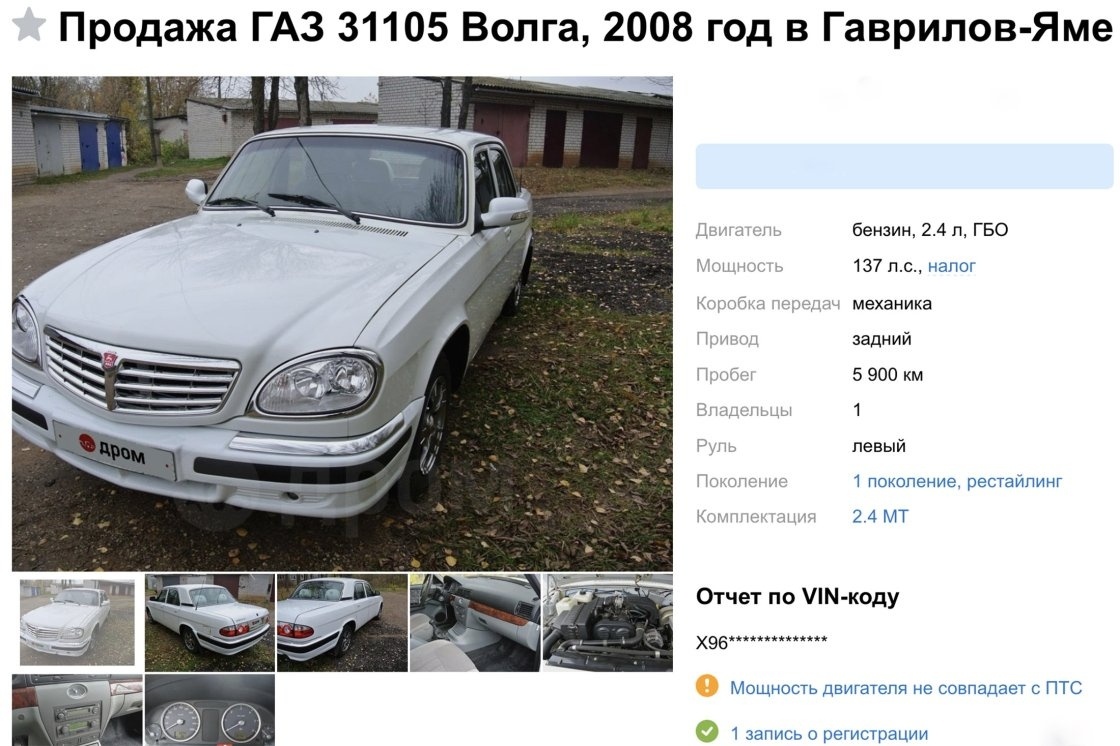Click the masked VIN code X96
This screenshot has width=1120, height=746.
click(x=761, y=642)
